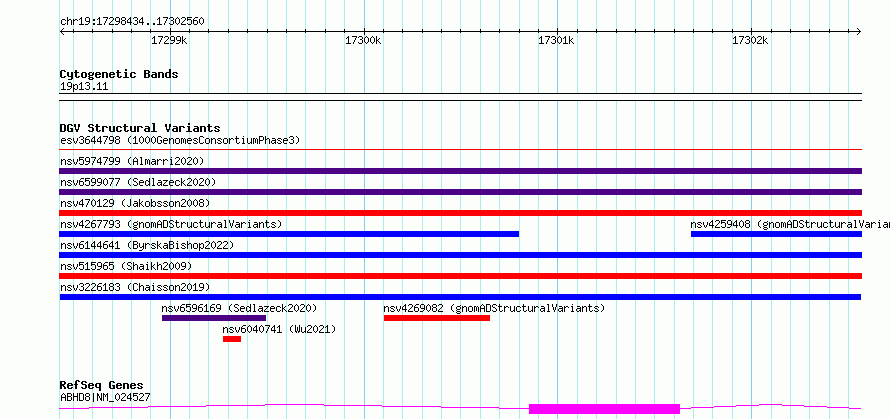Click the nsv470129 Jakobsson2008 red bar
Image resolution: width=890 pixels, height=419 pixels.
point(460,213)
